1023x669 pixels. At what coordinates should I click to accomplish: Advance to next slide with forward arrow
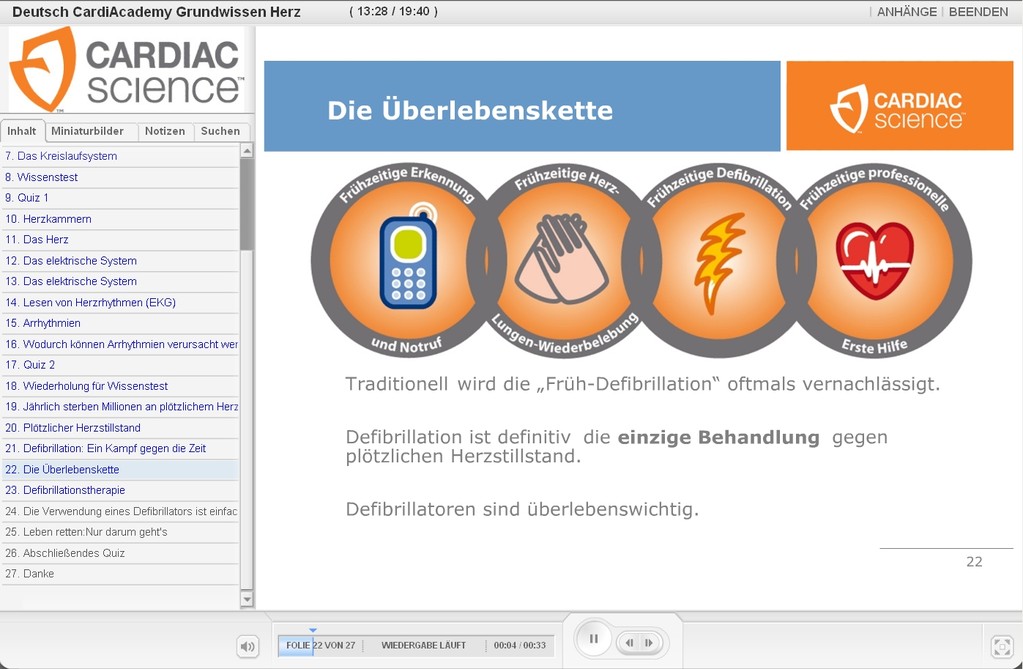[649, 643]
